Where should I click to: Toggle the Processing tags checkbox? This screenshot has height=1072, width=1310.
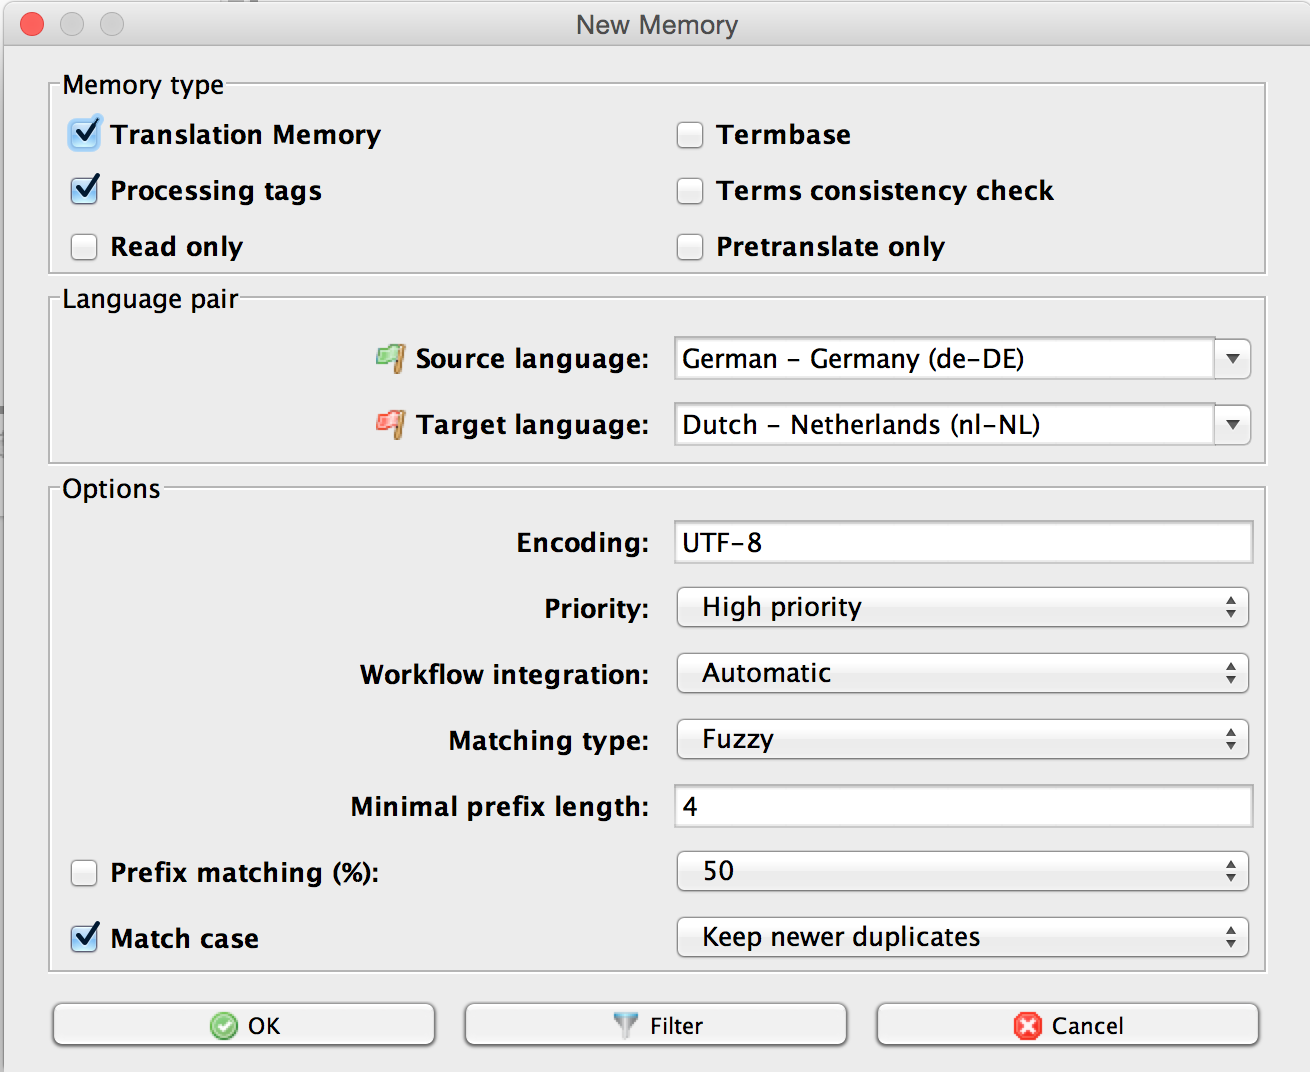point(85,190)
